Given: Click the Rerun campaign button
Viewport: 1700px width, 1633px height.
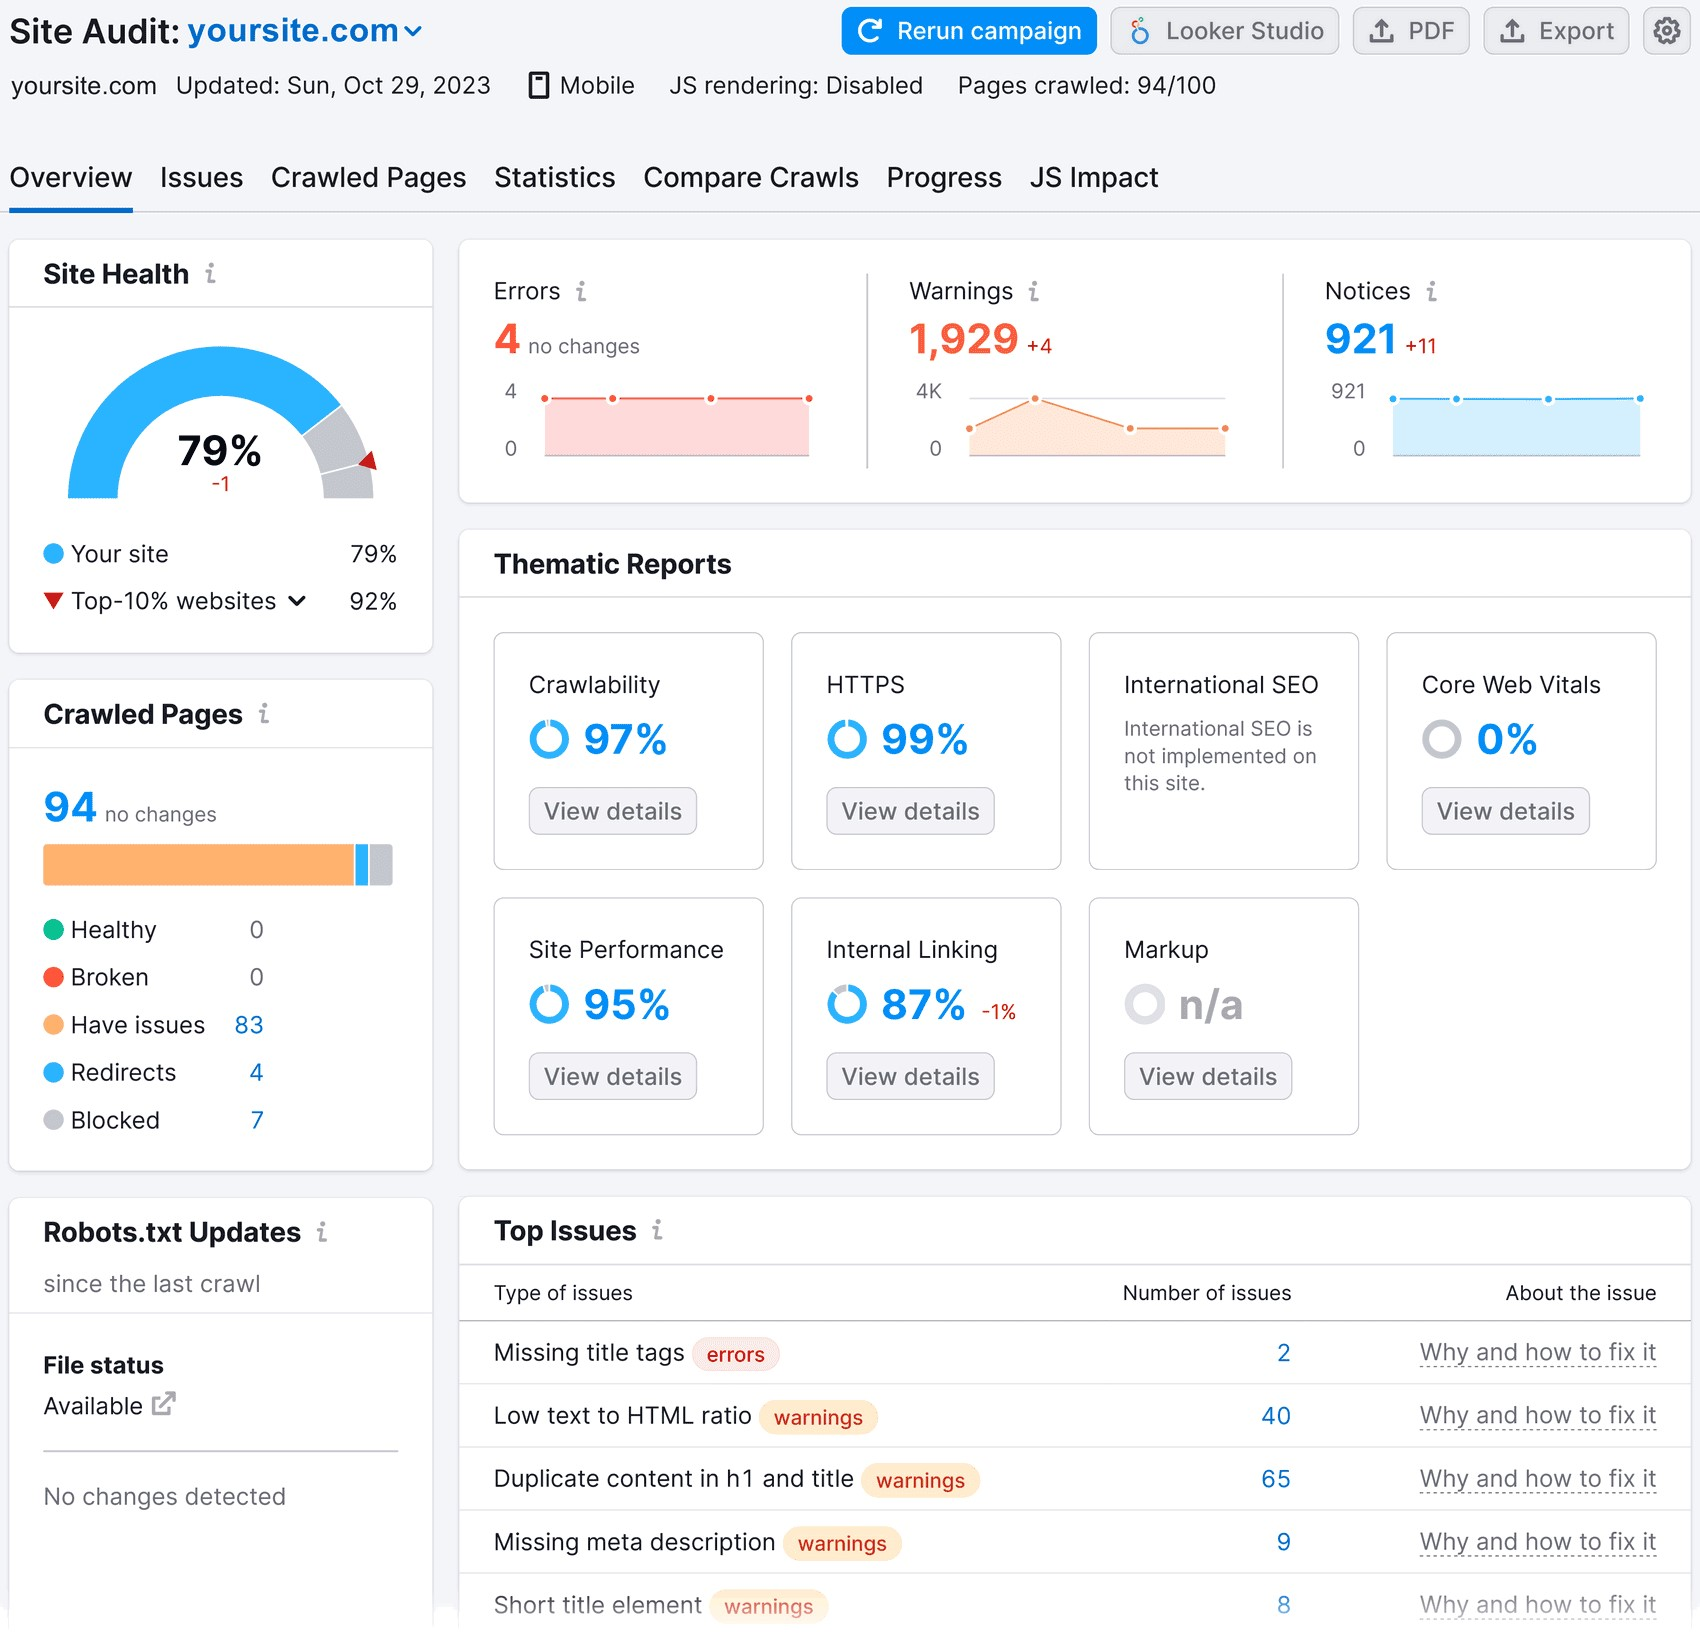Looking at the screenshot, I should click(x=968, y=31).
